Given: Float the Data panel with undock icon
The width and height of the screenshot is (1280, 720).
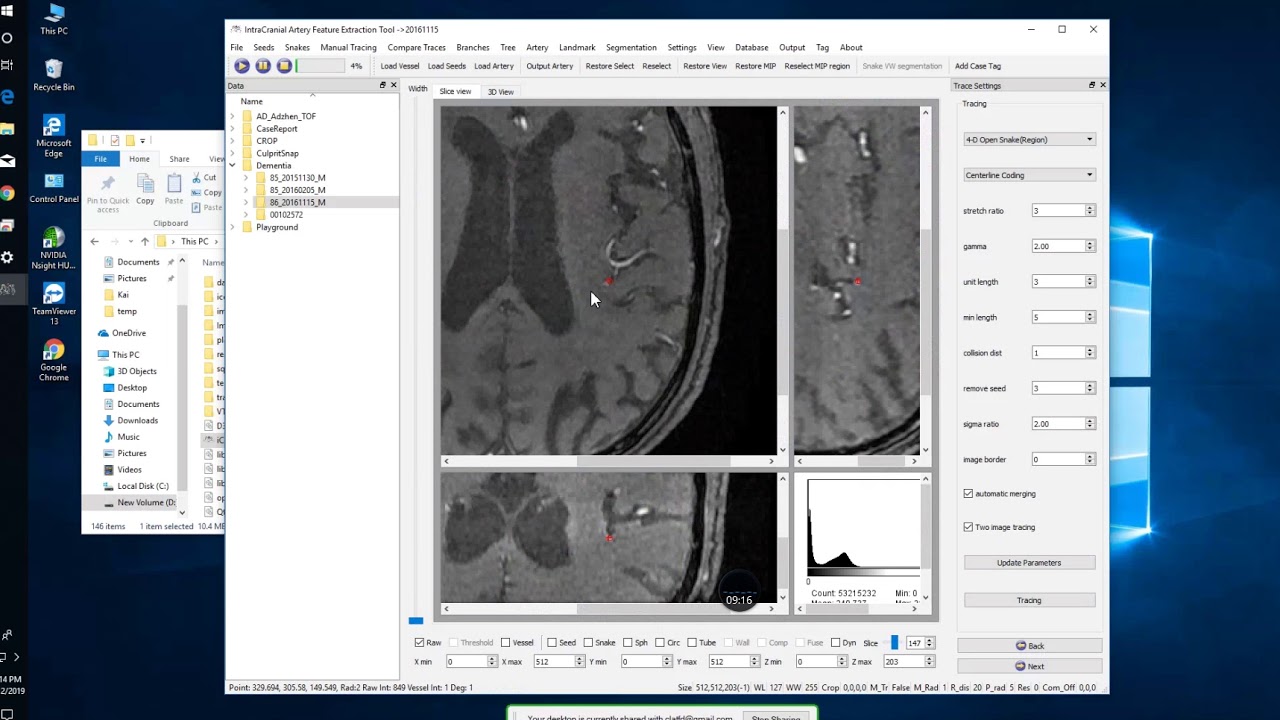Looking at the screenshot, I should (x=382, y=85).
